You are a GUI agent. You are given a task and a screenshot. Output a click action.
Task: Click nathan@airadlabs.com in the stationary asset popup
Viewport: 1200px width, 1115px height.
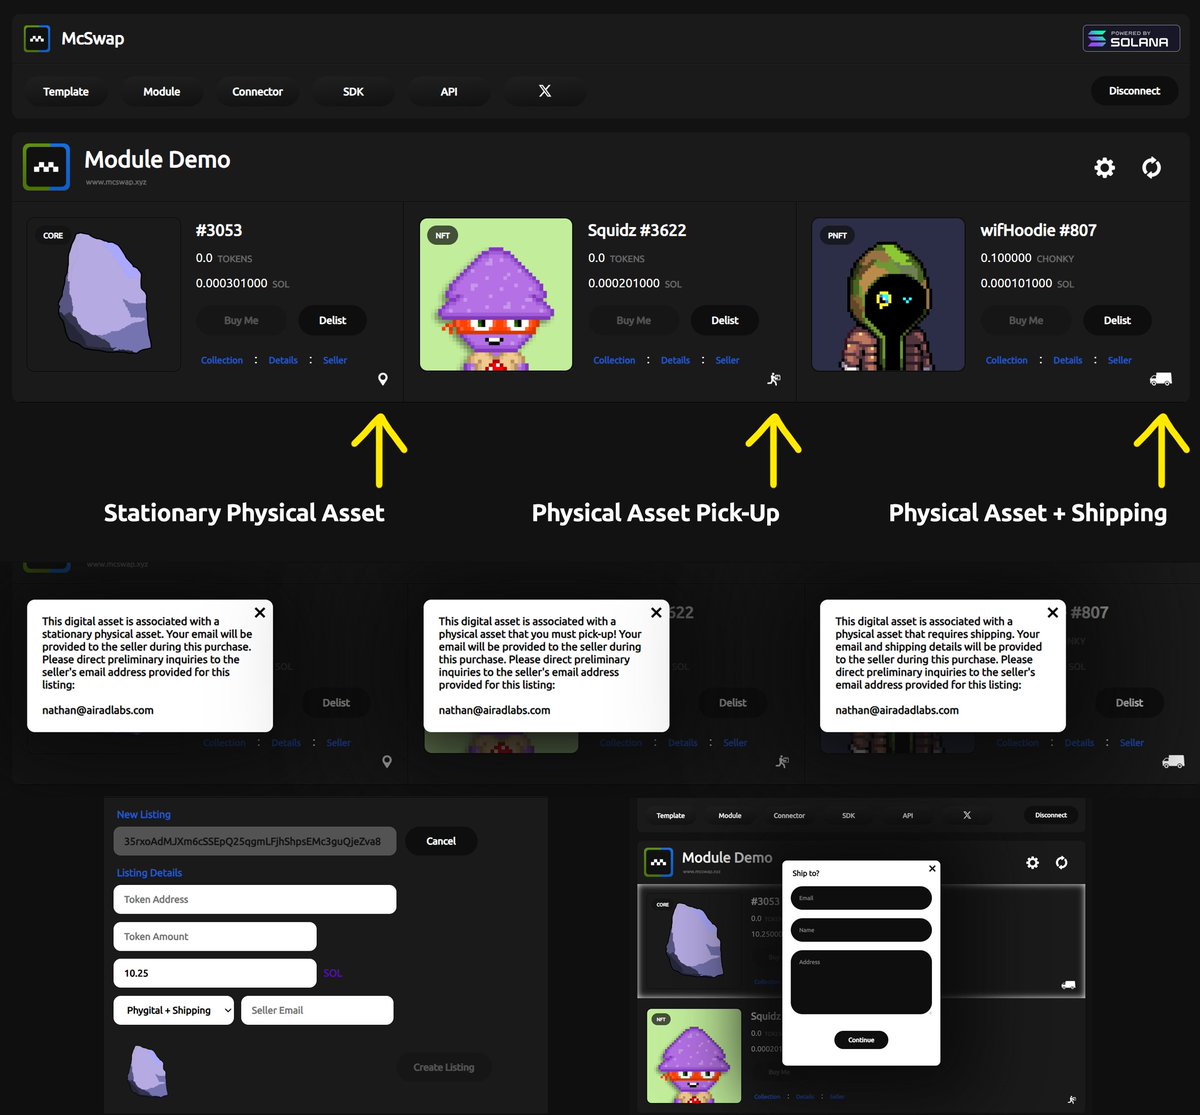98,710
